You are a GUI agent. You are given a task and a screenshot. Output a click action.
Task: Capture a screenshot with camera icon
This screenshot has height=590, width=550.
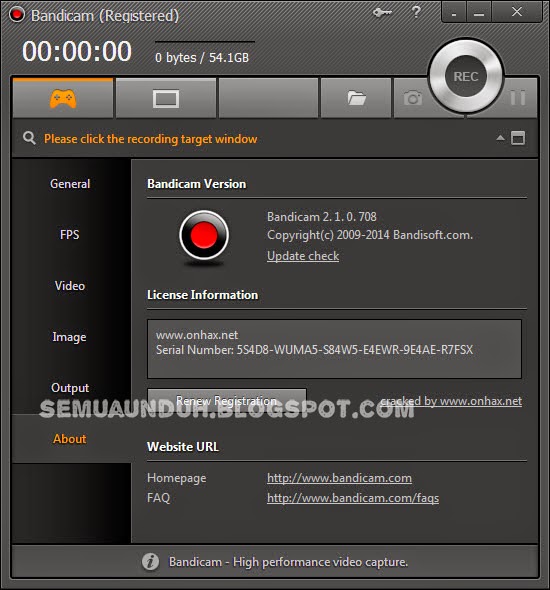click(413, 98)
